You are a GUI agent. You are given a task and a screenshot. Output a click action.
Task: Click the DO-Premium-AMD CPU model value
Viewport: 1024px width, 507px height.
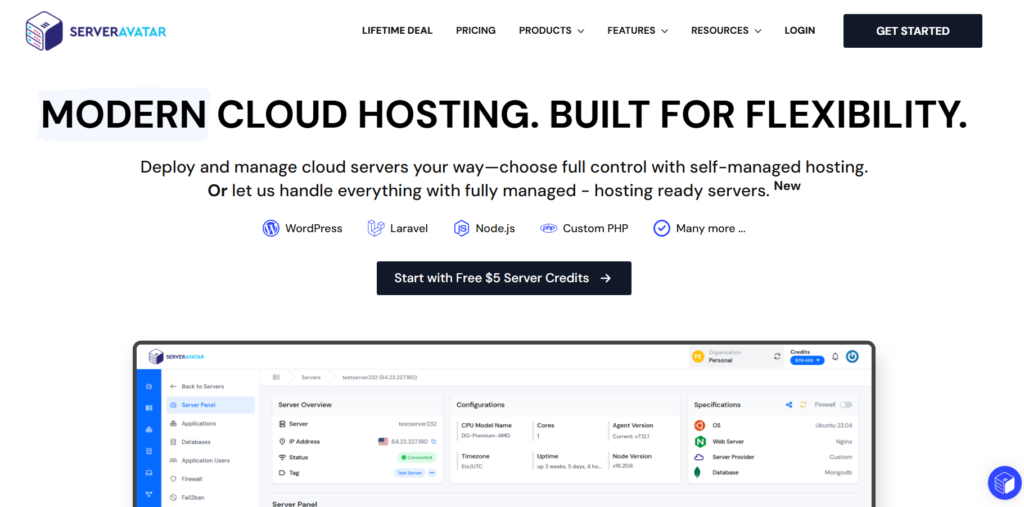tap(484, 435)
